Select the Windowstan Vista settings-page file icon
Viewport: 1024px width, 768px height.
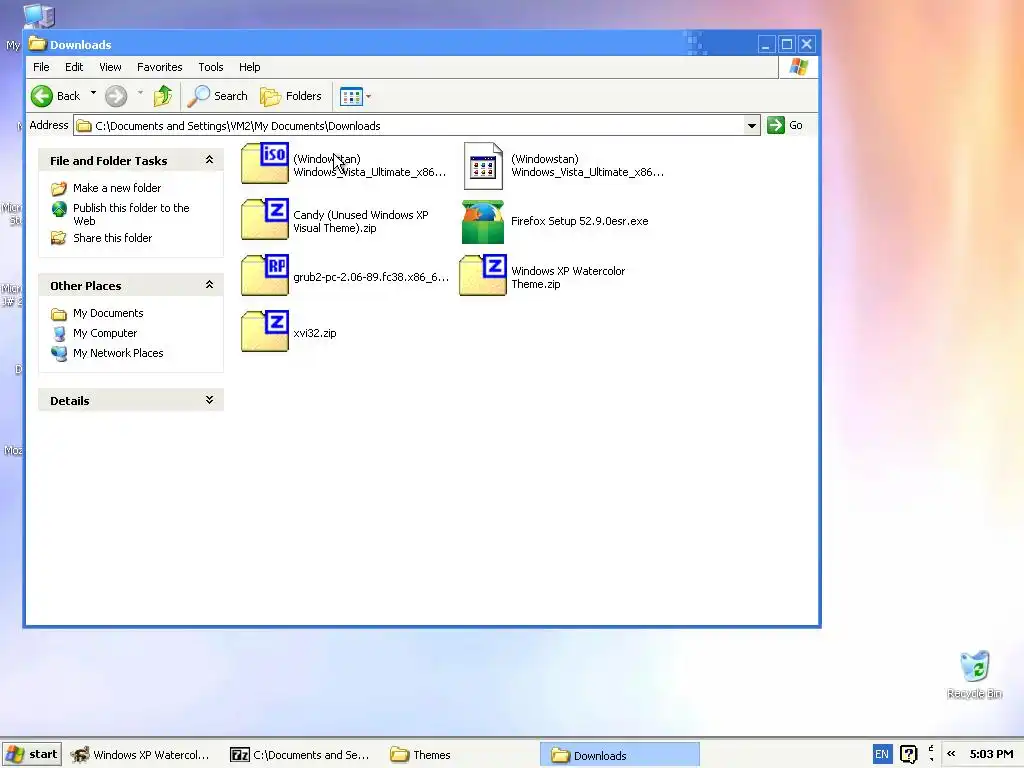(x=483, y=166)
